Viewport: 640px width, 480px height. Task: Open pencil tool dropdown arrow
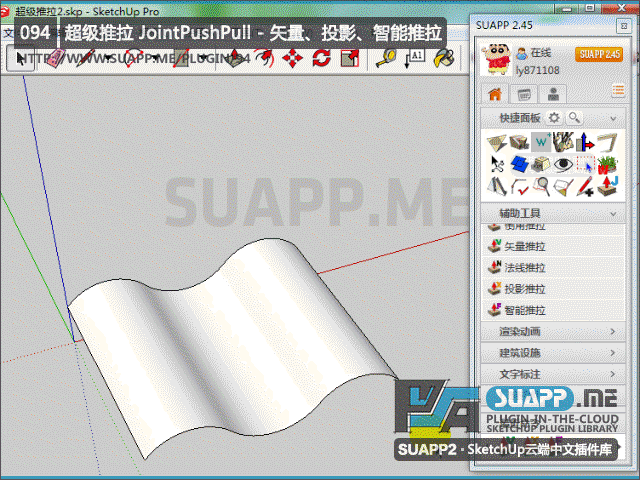coord(108,60)
